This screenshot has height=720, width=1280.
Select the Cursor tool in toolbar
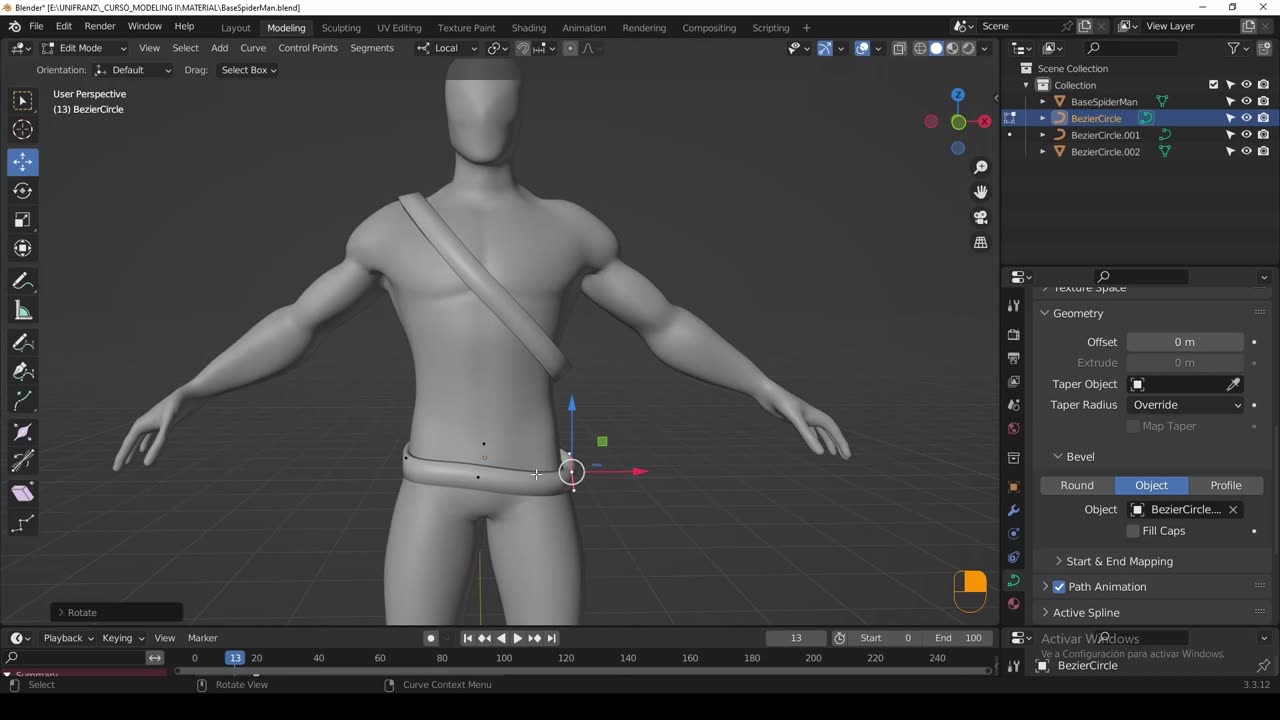pyautogui.click(x=22, y=129)
